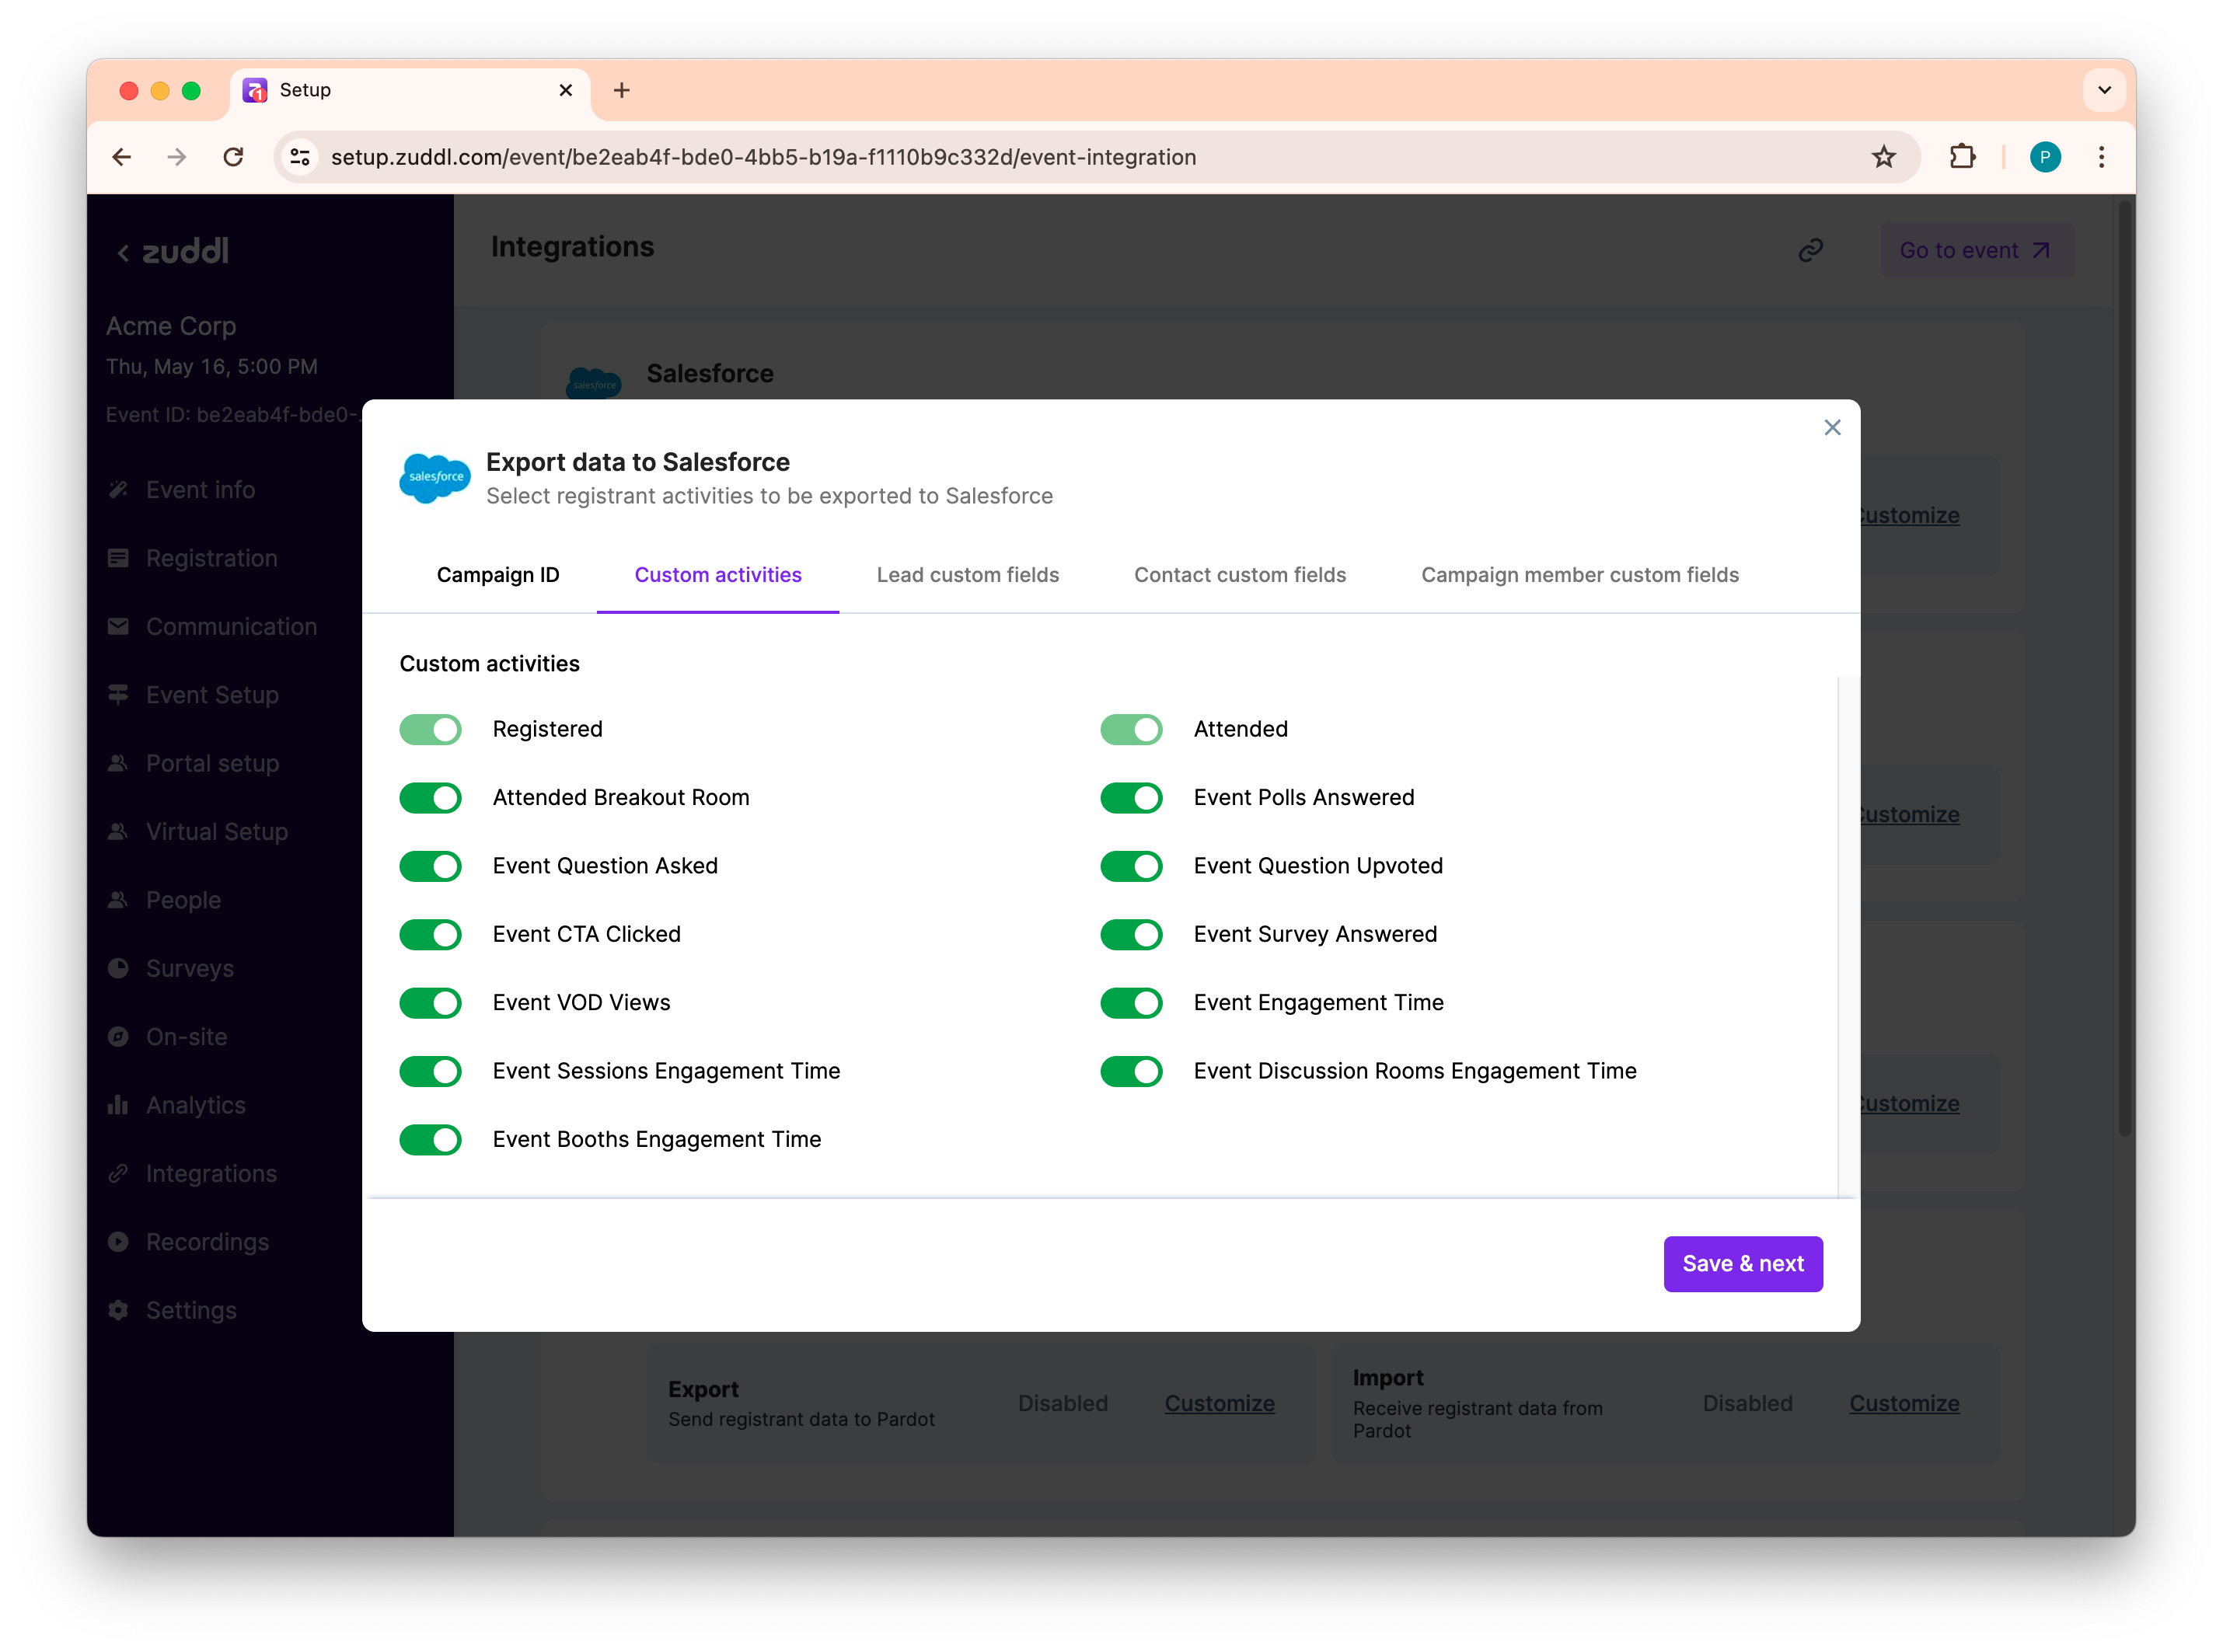This screenshot has height=1652, width=2223.
Task: Disable Attended Breakout Room toggle
Action: coord(431,798)
